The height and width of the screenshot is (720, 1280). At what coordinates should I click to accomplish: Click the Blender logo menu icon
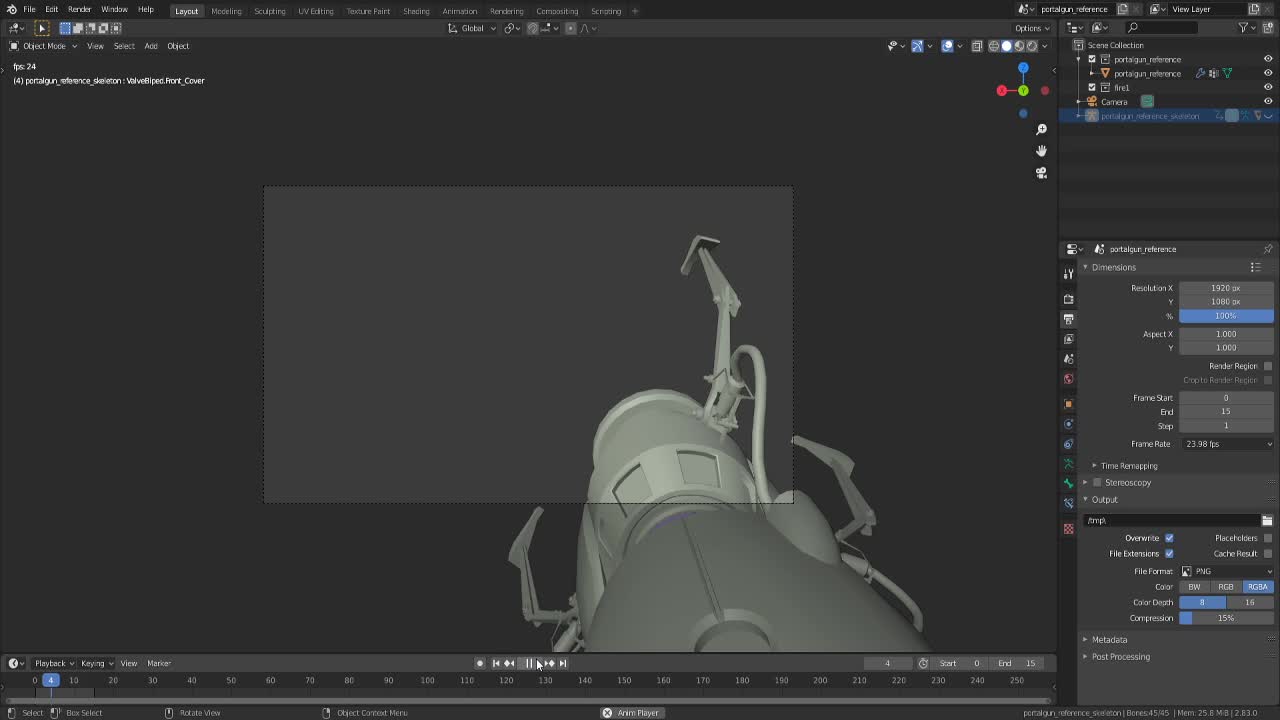pyautogui.click(x=12, y=10)
